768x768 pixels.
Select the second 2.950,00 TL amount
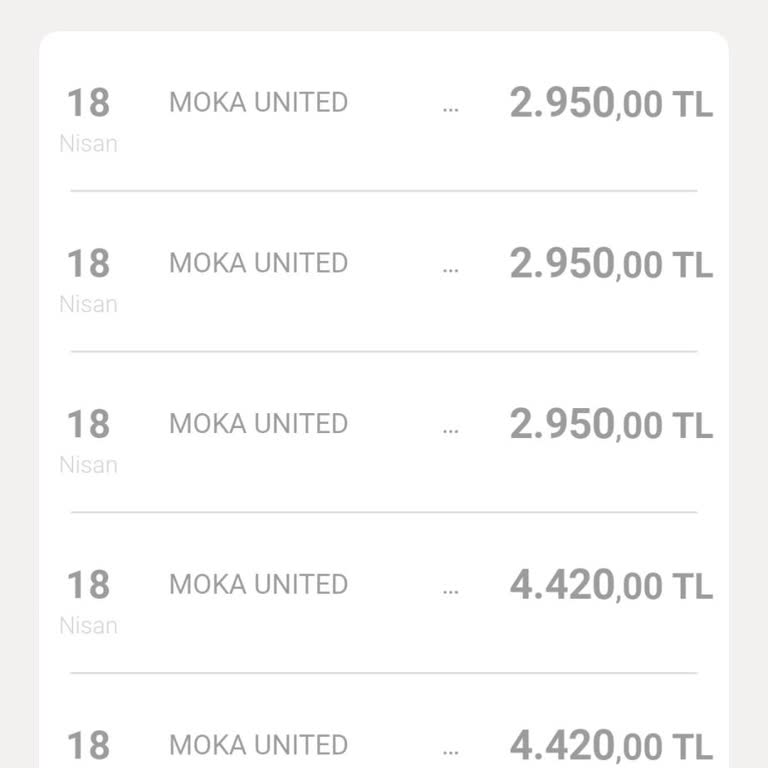click(611, 264)
